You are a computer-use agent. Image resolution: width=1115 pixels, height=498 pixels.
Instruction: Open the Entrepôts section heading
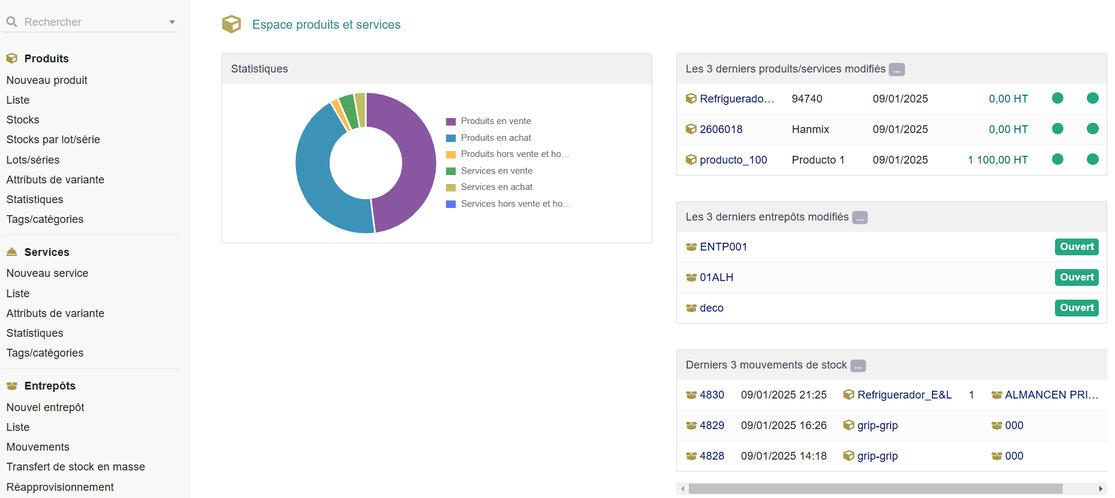coord(50,386)
